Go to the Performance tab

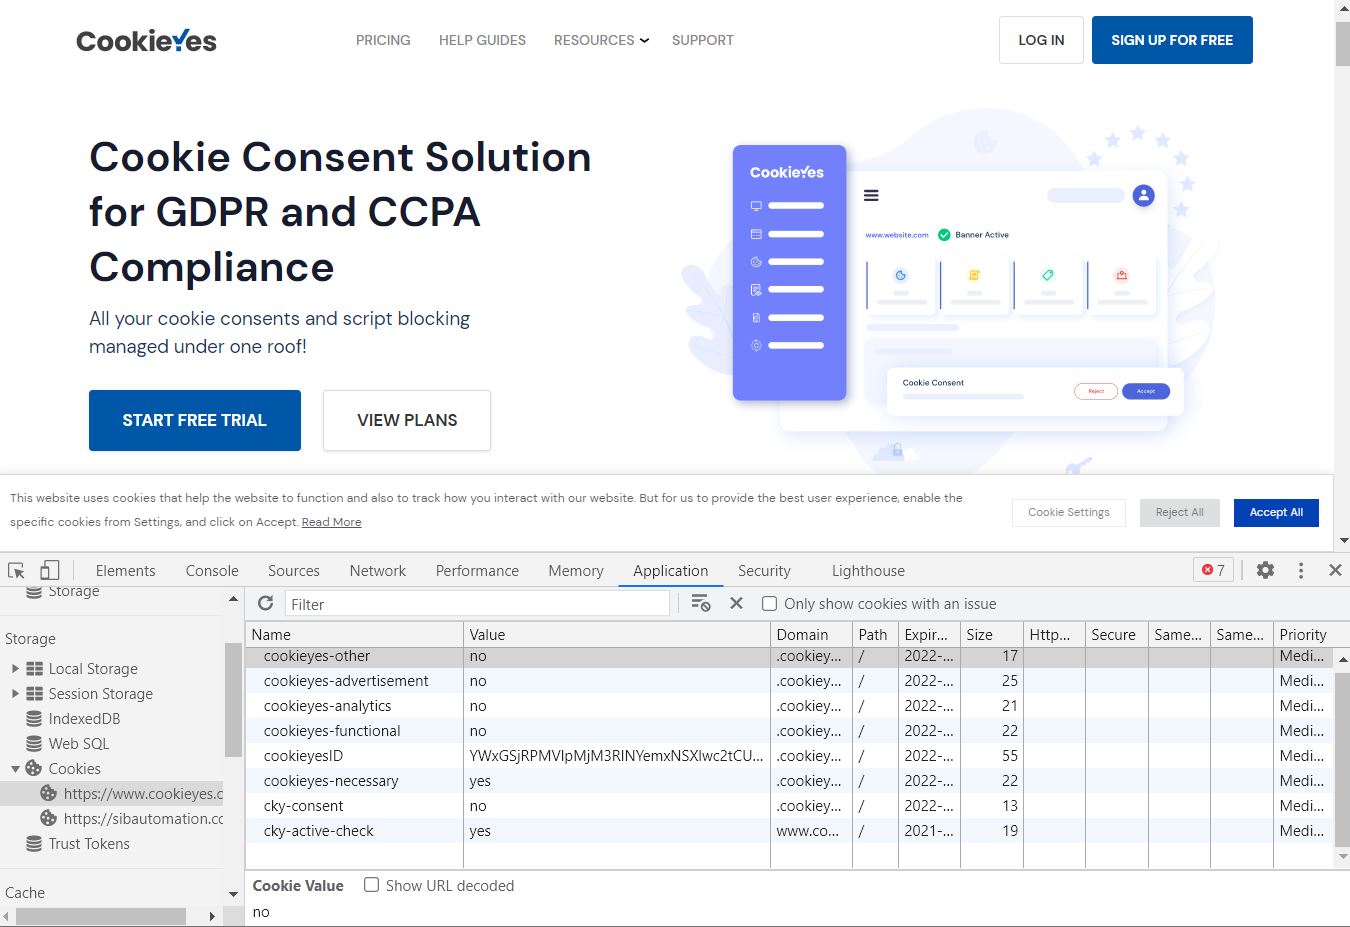[x=477, y=570]
